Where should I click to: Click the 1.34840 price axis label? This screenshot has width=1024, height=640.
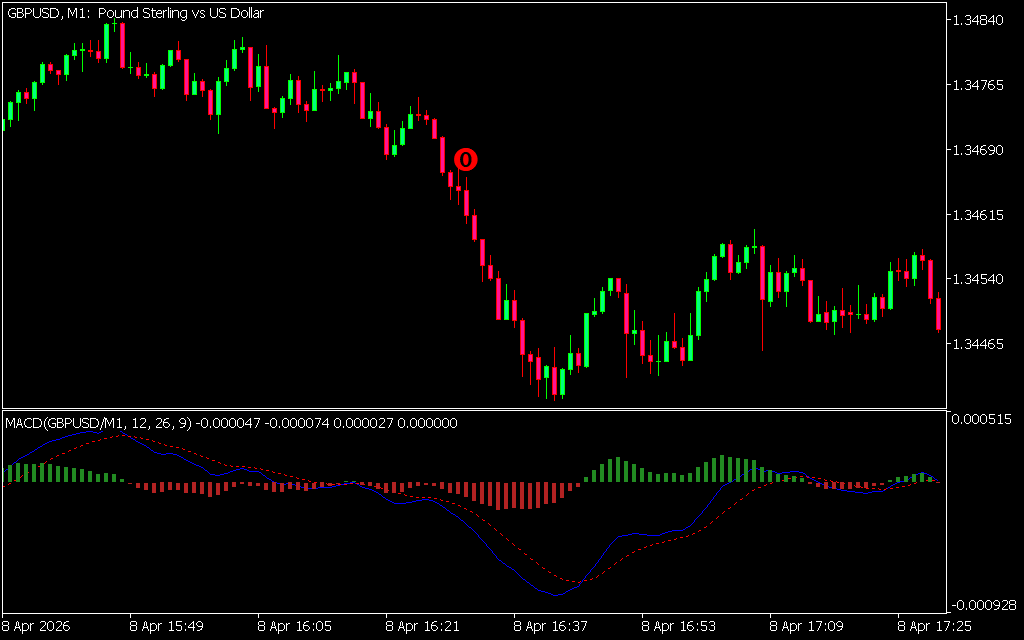click(x=981, y=21)
